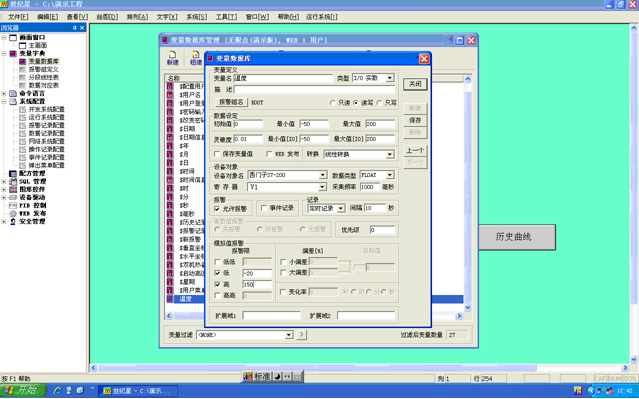This screenshot has width=639, height=399.
Task: Click the 变量名 input field
Action: point(283,78)
